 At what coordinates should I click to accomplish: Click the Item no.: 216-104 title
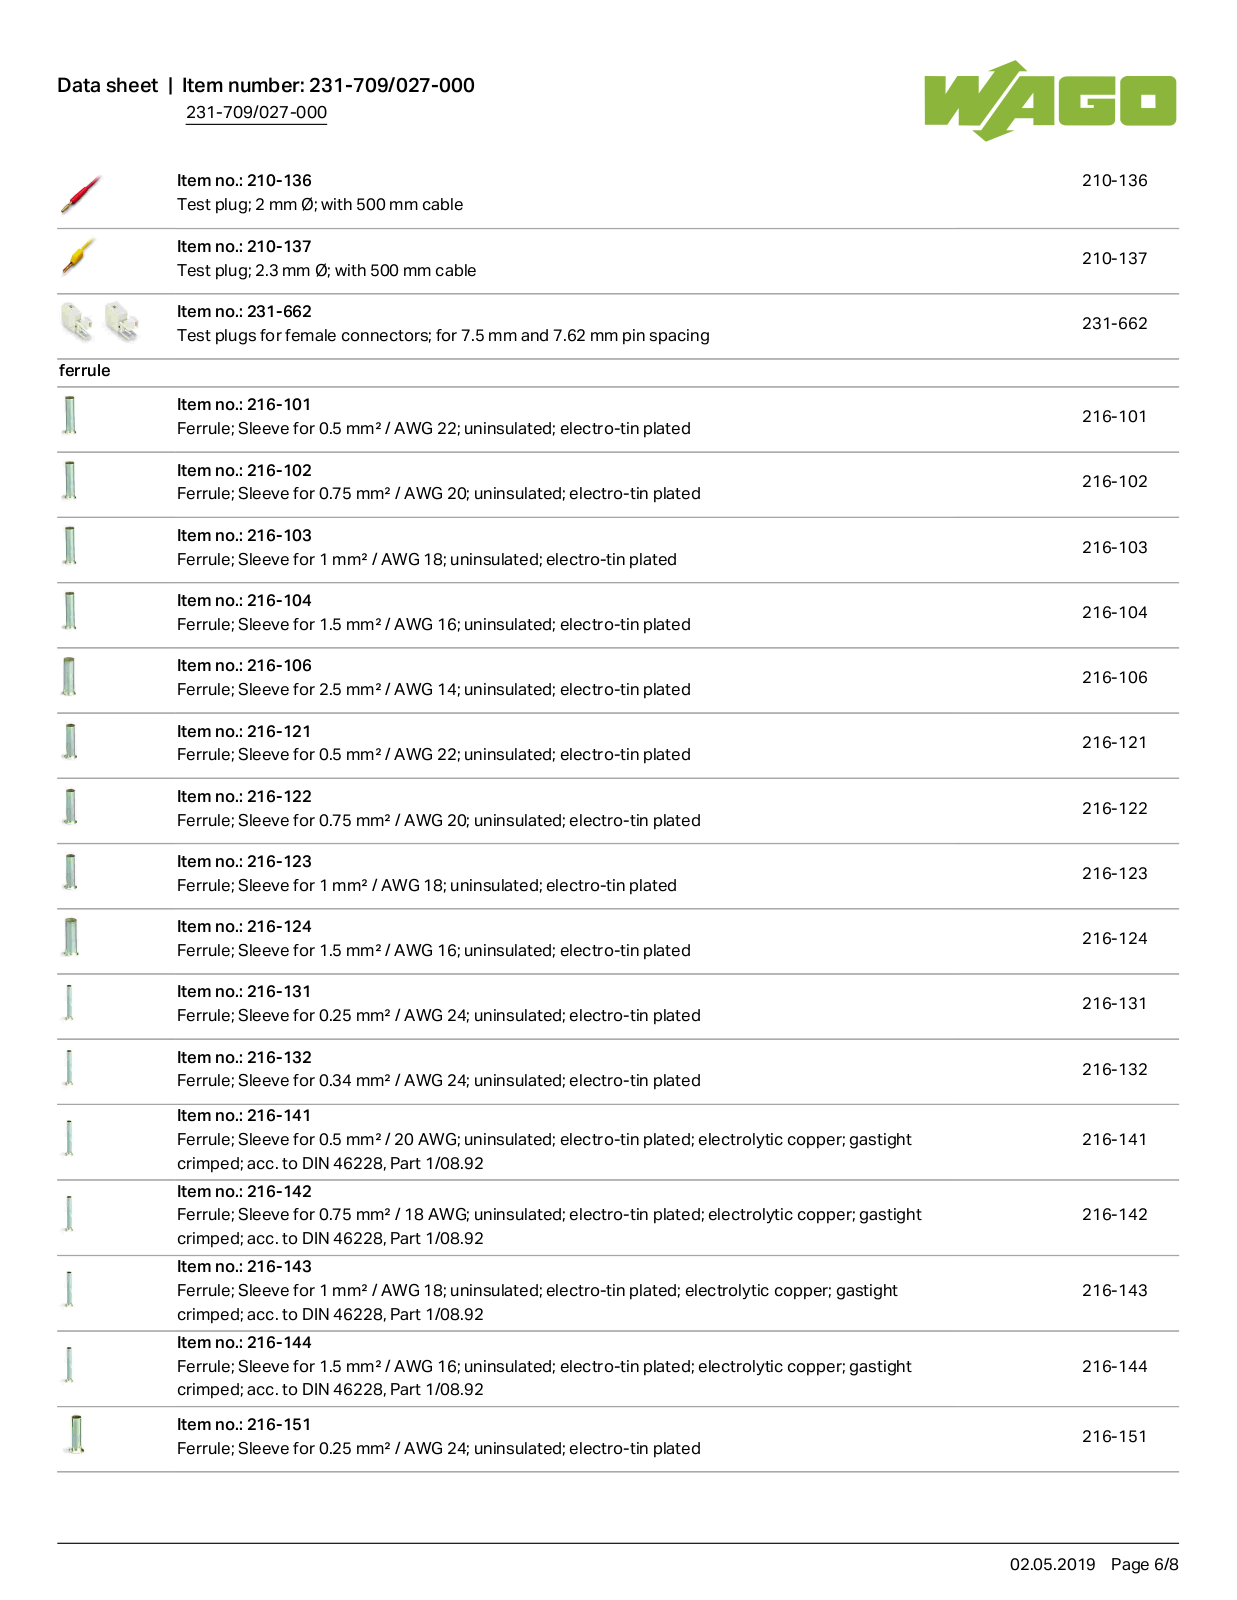(244, 601)
